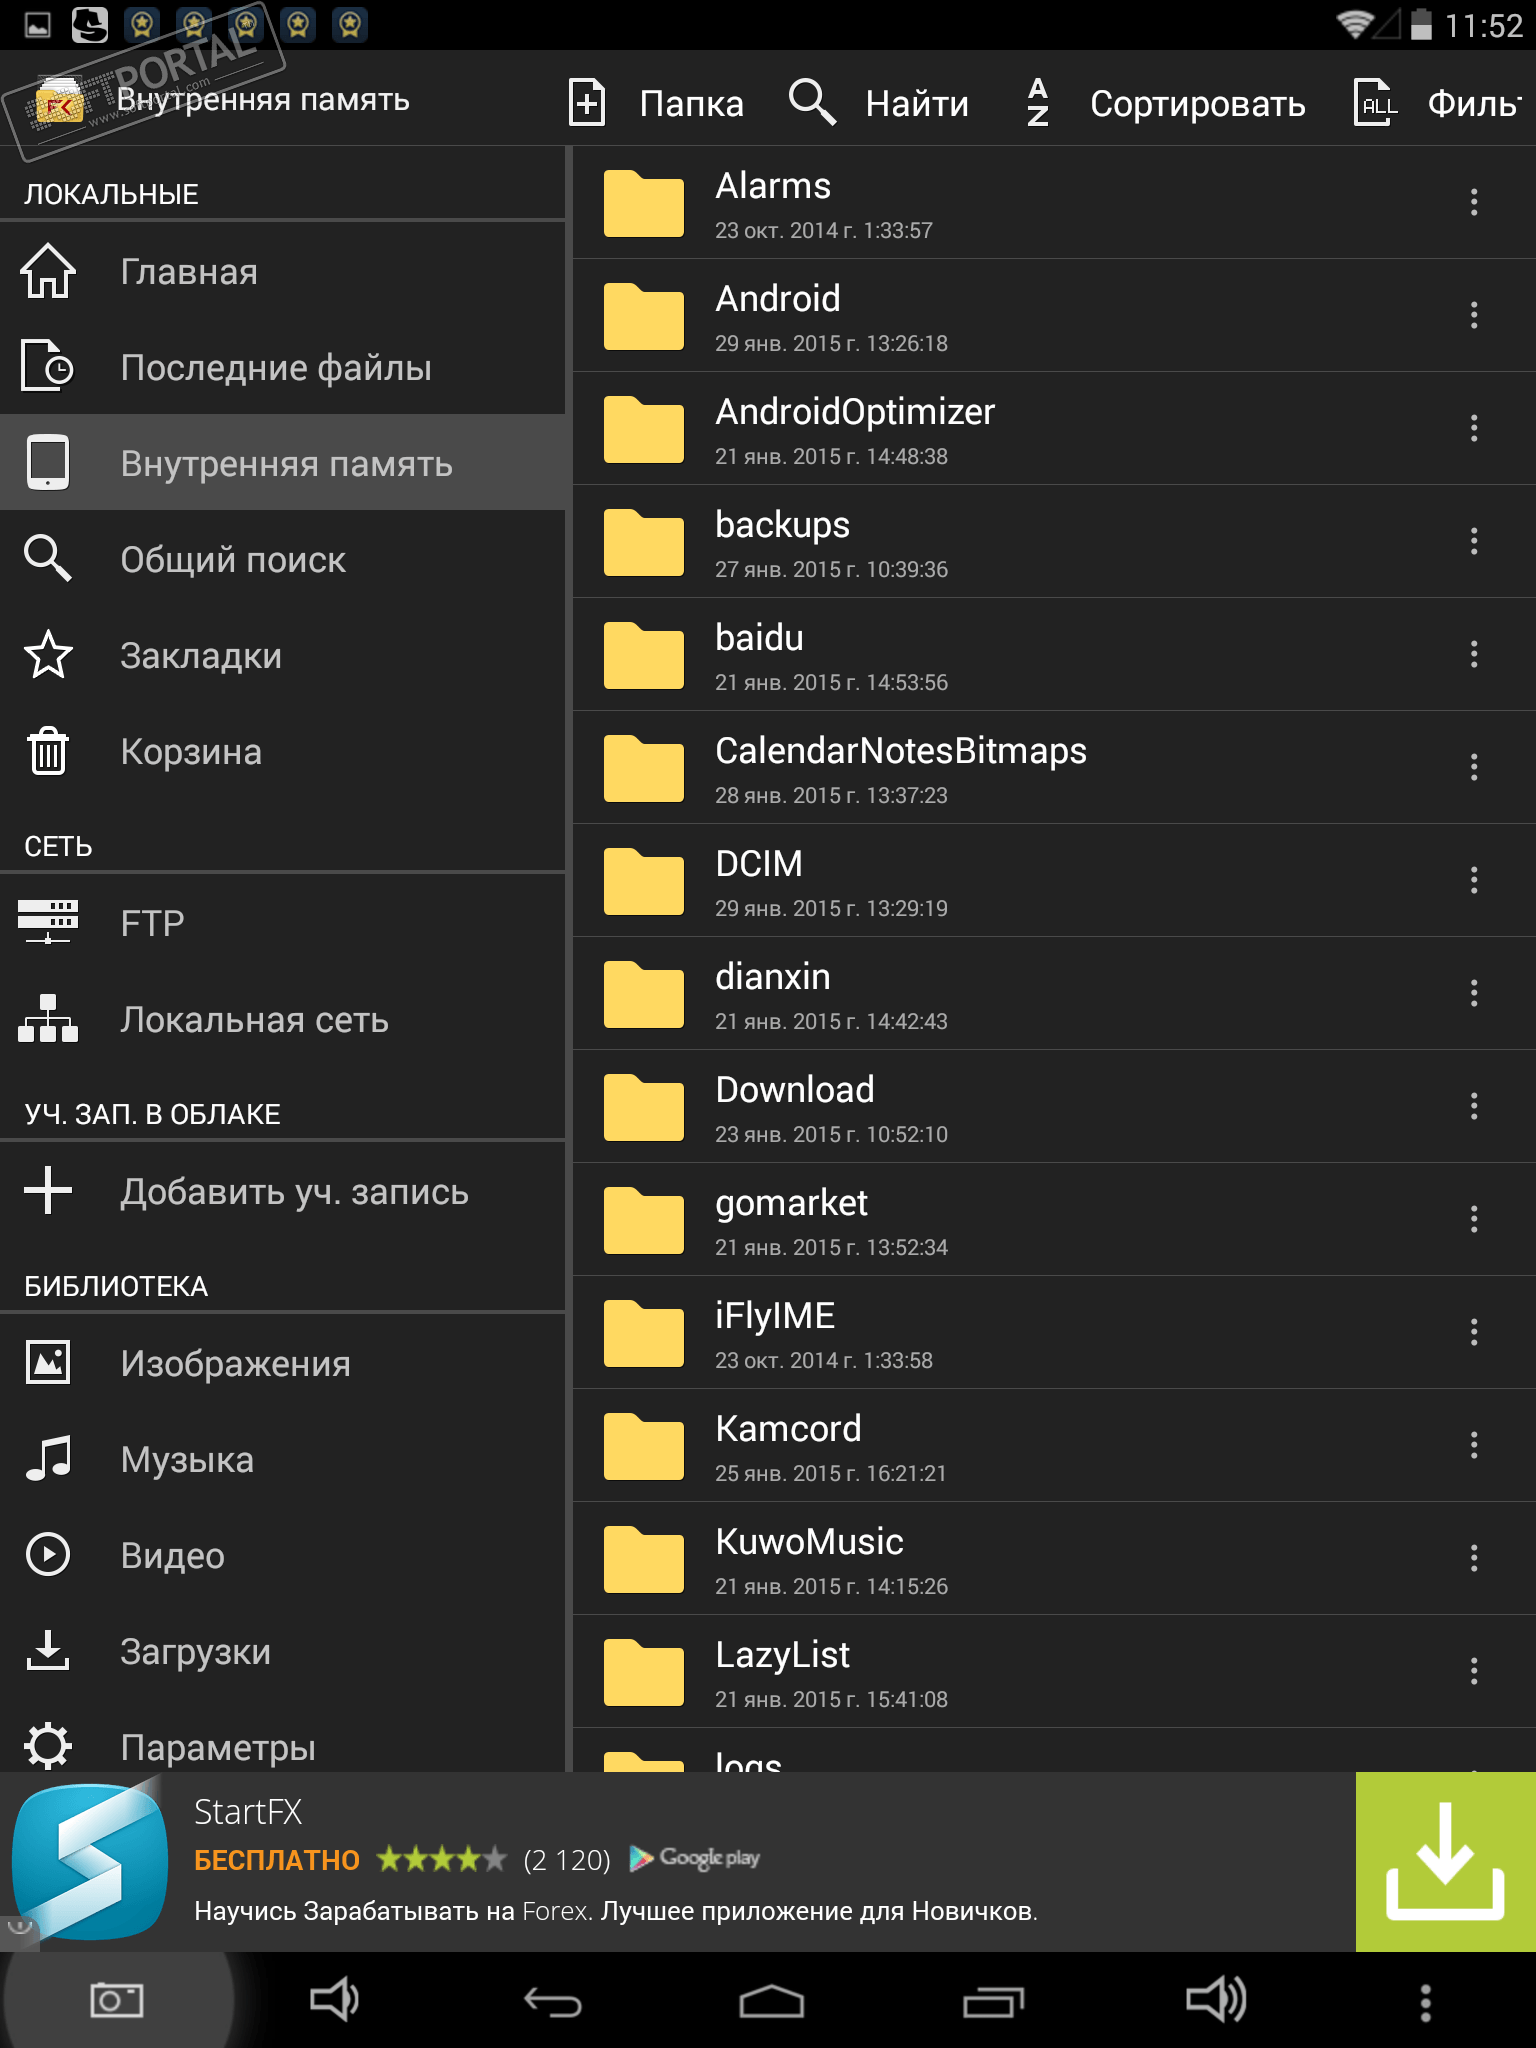The width and height of the screenshot is (1536, 2048).
Task: Expand options menu for Download folder
Action: tap(1473, 1106)
